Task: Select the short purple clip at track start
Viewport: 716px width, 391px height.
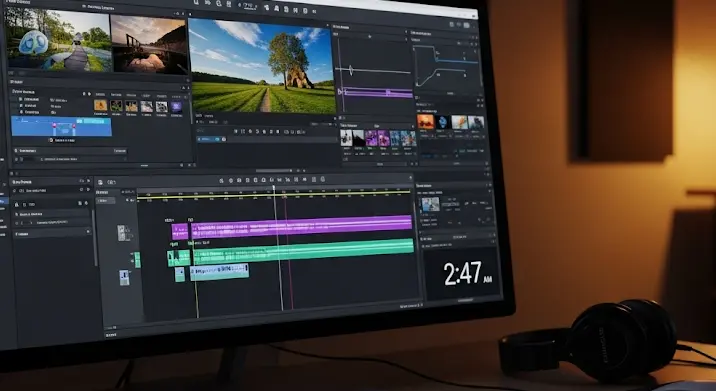Action: (179, 231)
